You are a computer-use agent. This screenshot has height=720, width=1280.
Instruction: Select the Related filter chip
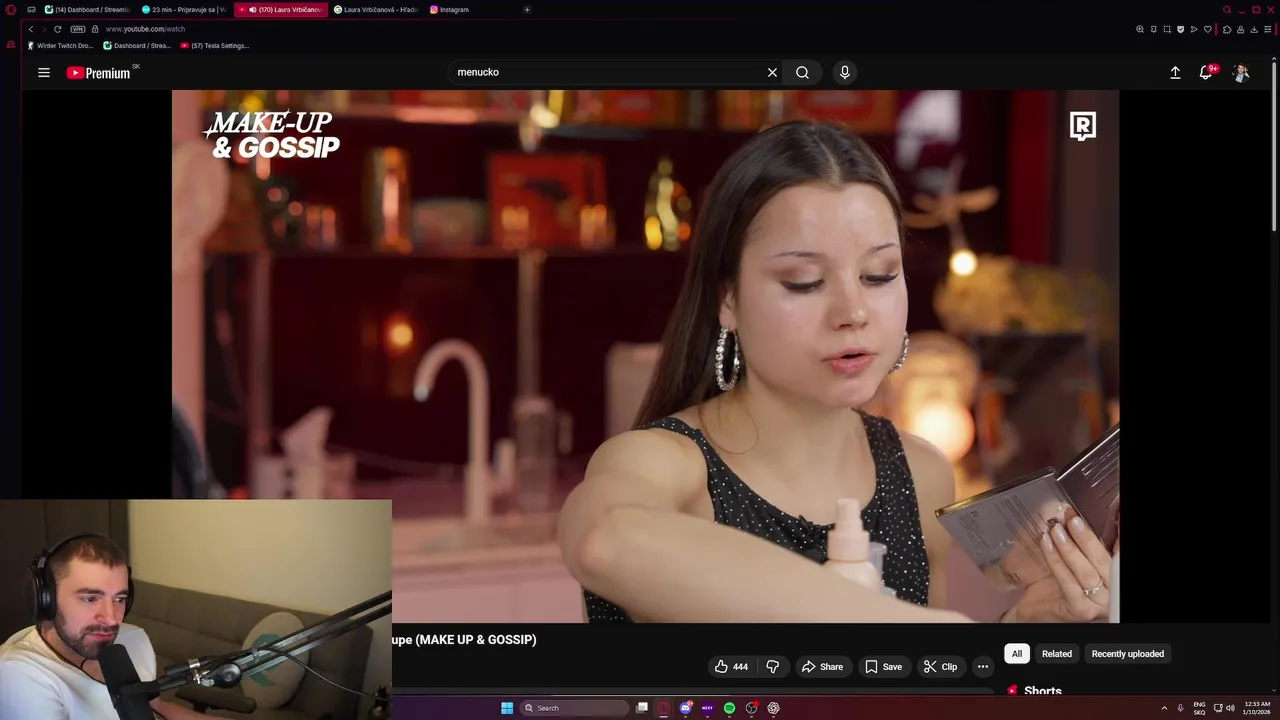[x=1057, y=654]
